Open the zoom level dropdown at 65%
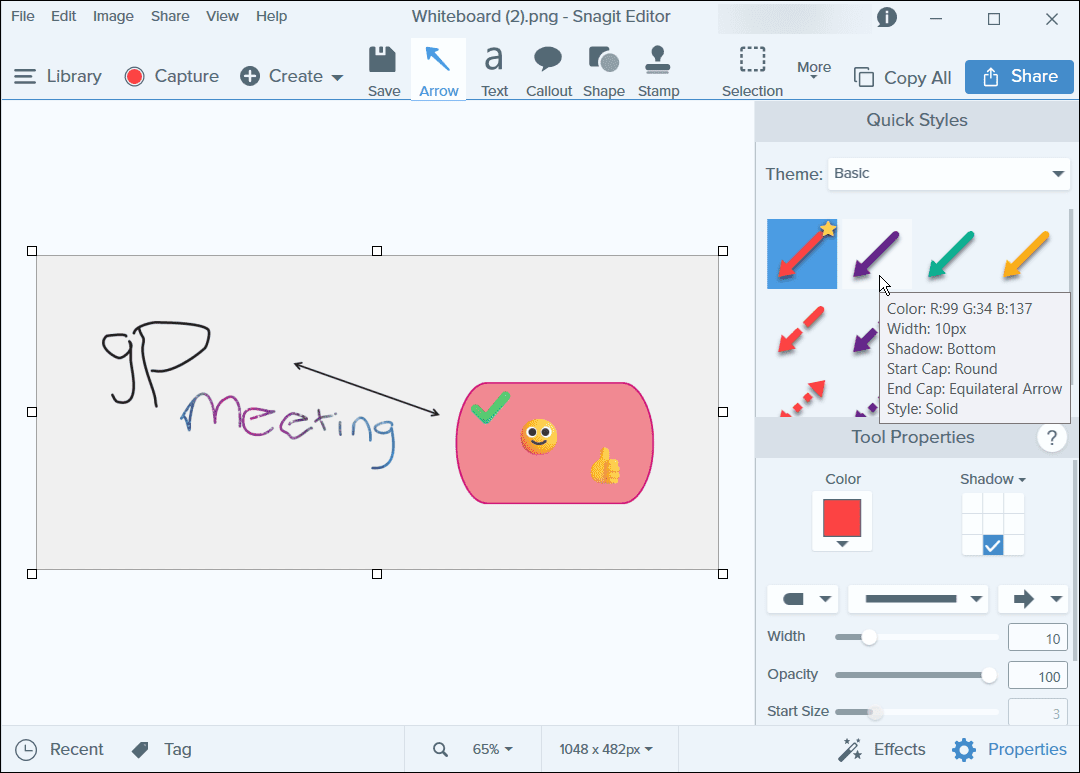The width and height of the screenshot is (1080, 773). click(x=493, y=748)
